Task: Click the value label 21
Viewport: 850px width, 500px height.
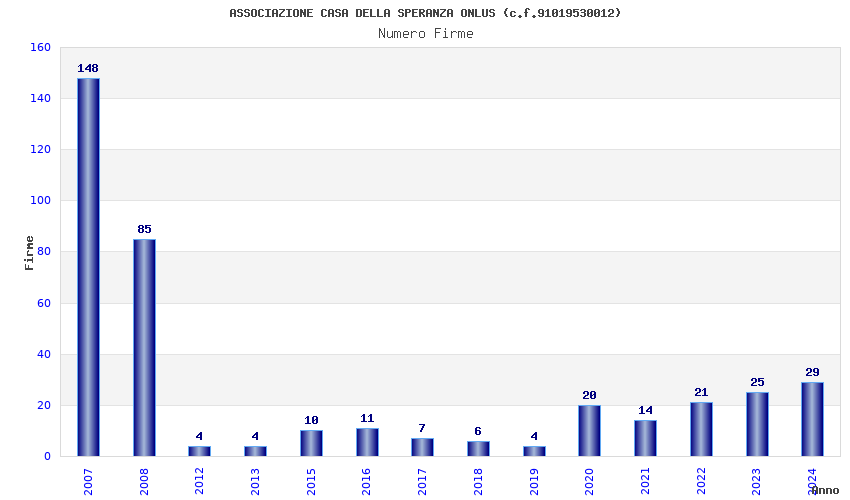Action: point(701,393)
